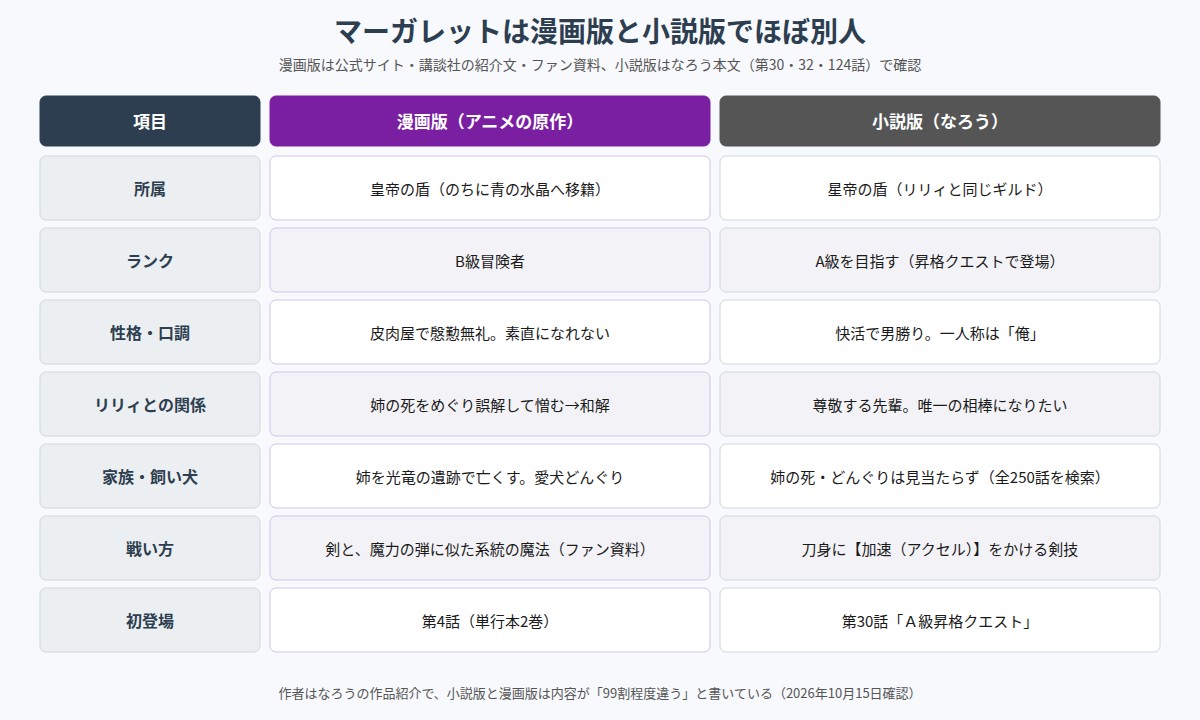Click the cell 姉を光竜の遺跡で亡くす。愛犬どんぐり
This screenshot has width=1200, height=720.
click(x=490, y=476)
